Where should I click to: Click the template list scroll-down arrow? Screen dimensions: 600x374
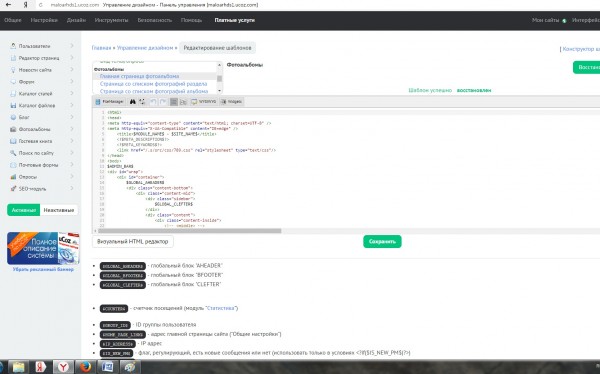(x=219, y=91)
